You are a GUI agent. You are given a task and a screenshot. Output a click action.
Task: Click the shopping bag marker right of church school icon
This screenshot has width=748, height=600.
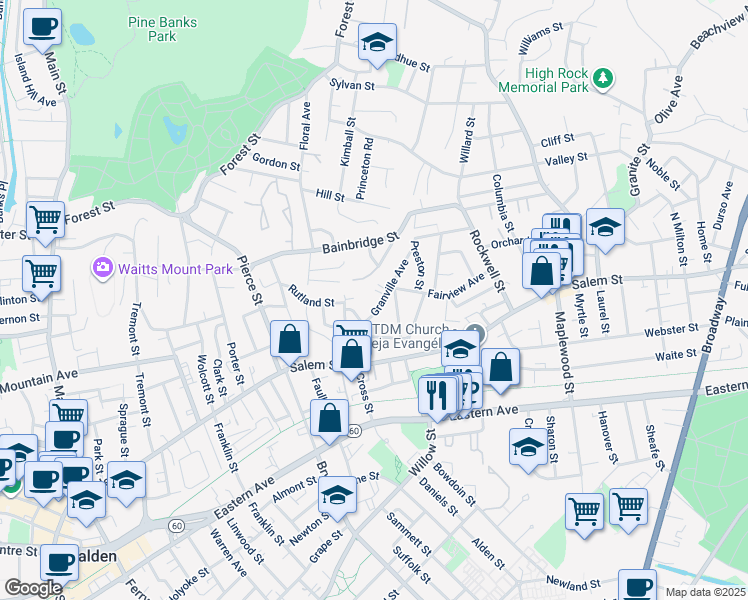[x=501, y=367]
